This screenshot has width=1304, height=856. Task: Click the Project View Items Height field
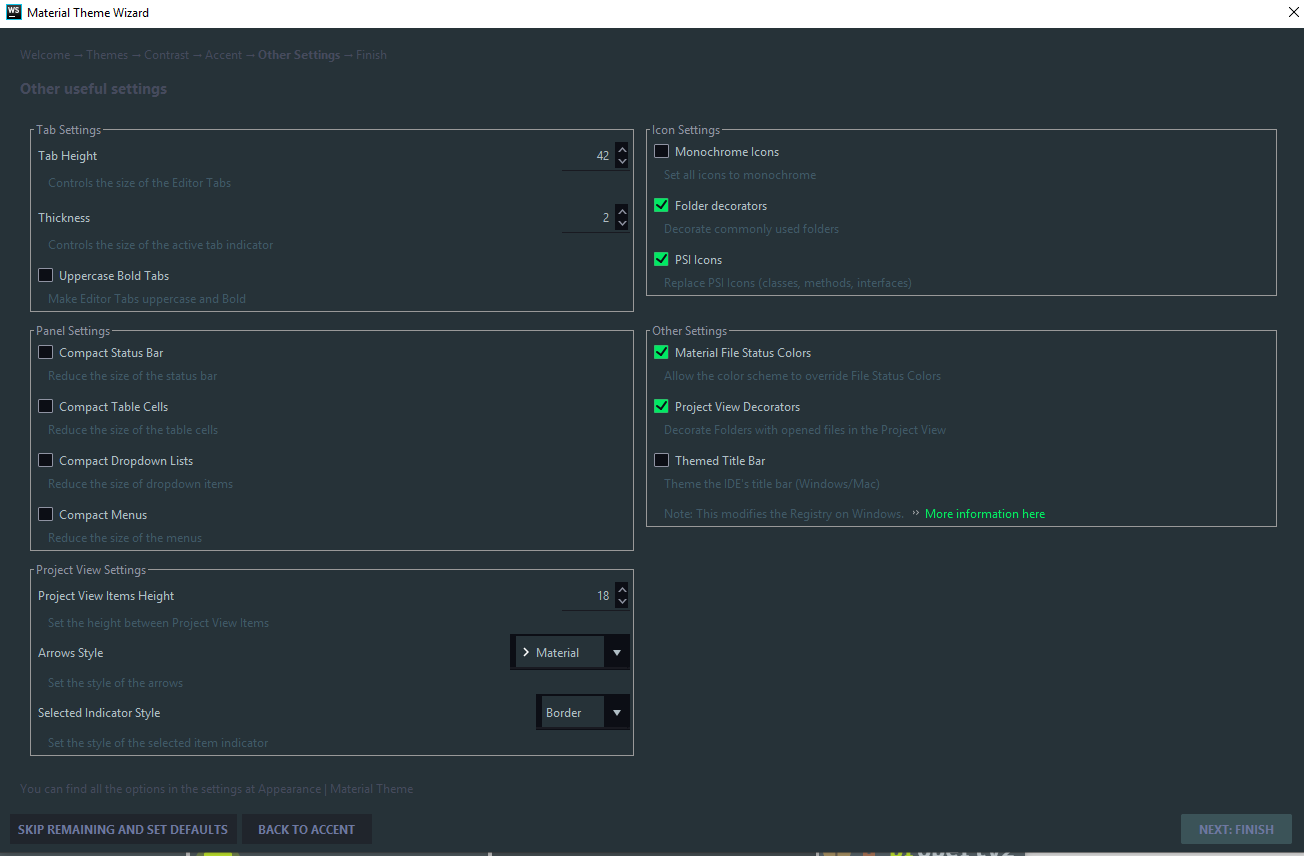588,596
